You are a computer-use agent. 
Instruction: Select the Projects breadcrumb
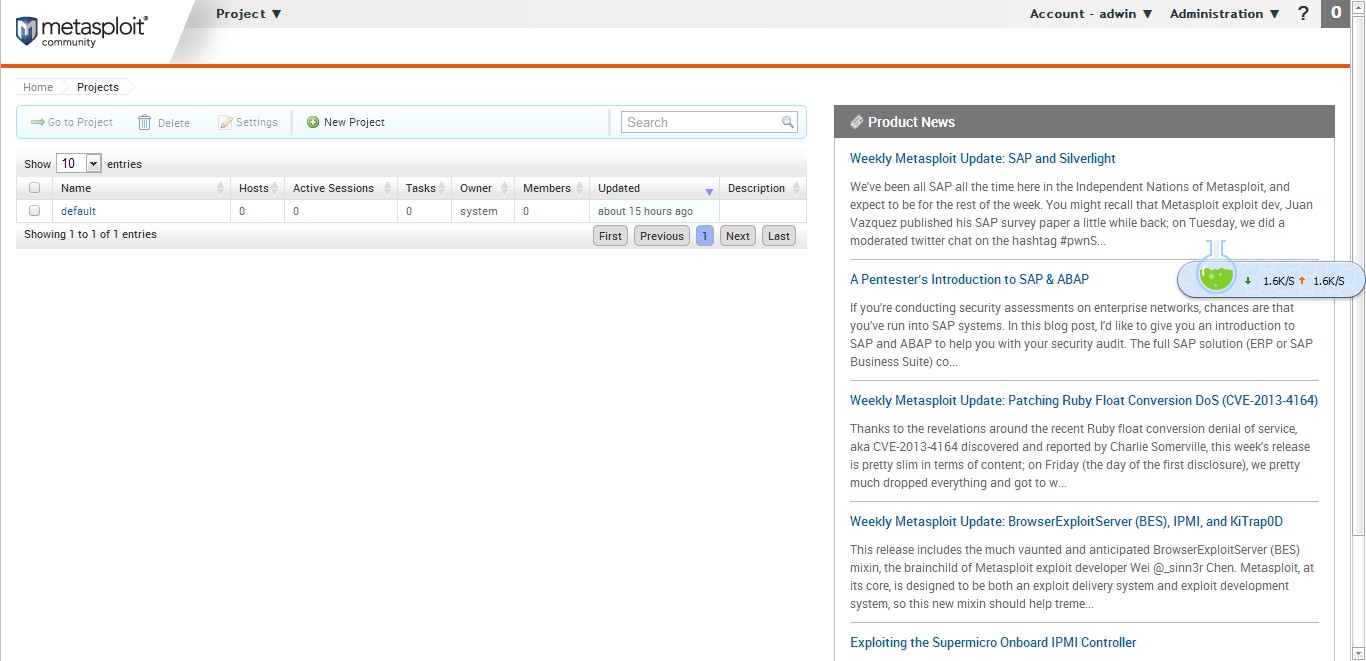(98, 87)
